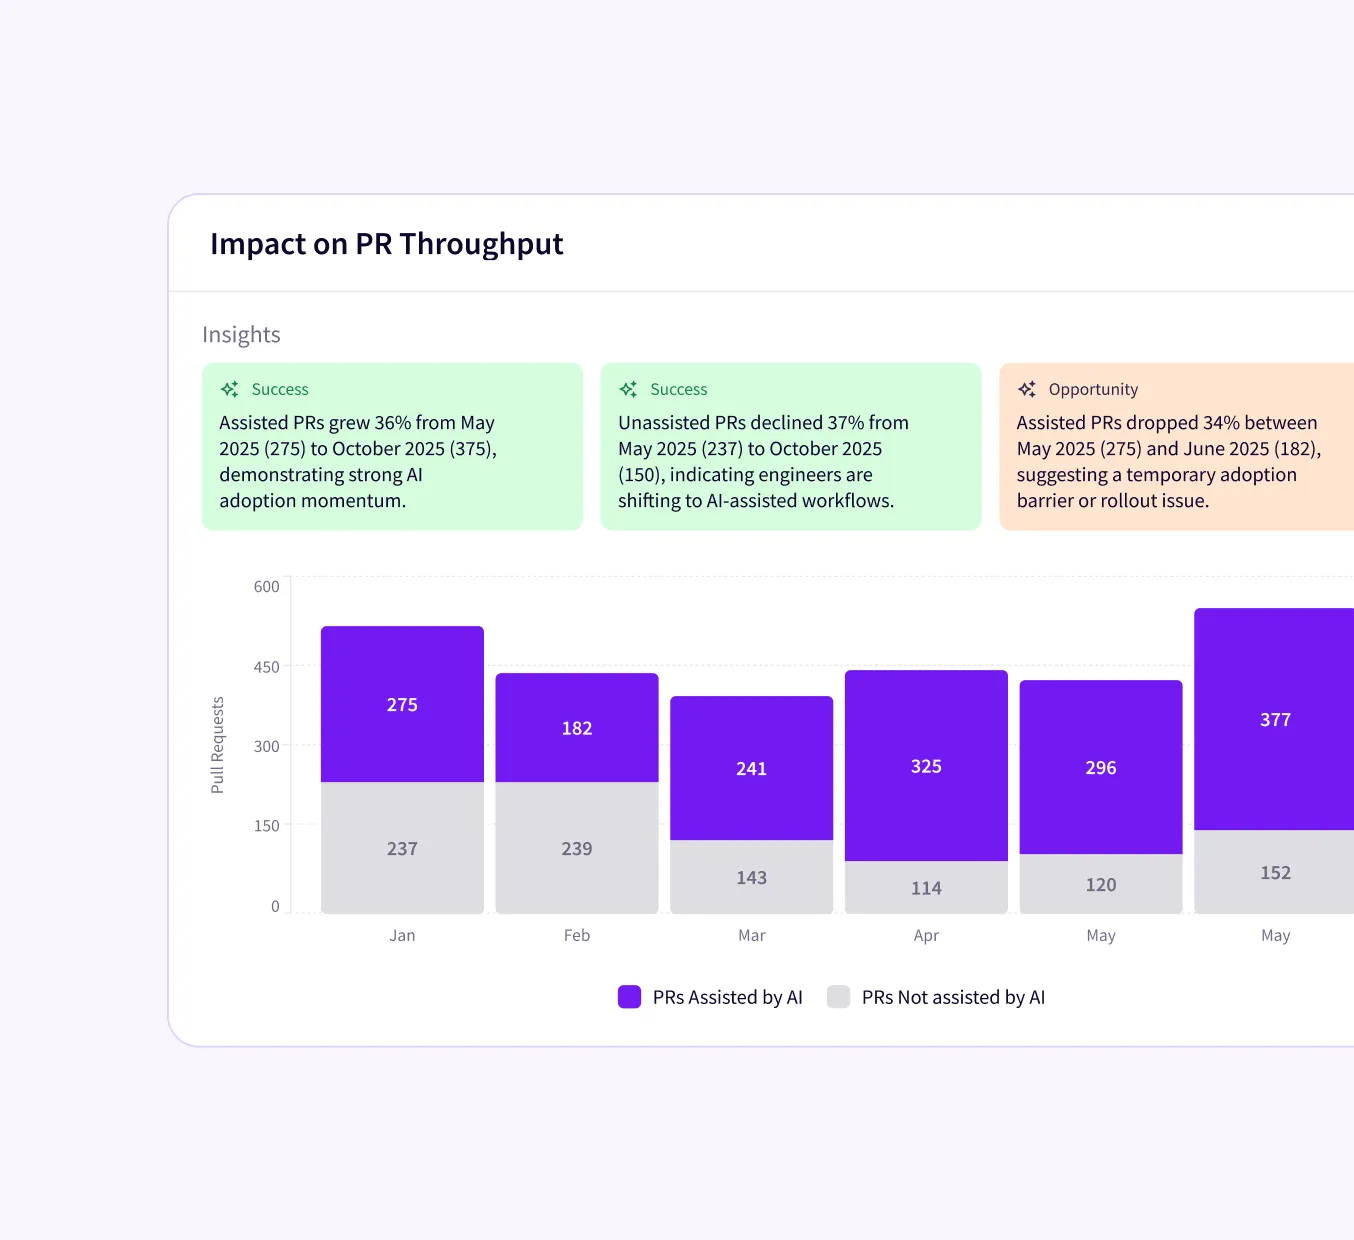Image resolution: width=1354 pixels, height=1240 pixels.
Task: Click the purple PRs Assisted by AI legend swatch
Action: coord(629,997)
